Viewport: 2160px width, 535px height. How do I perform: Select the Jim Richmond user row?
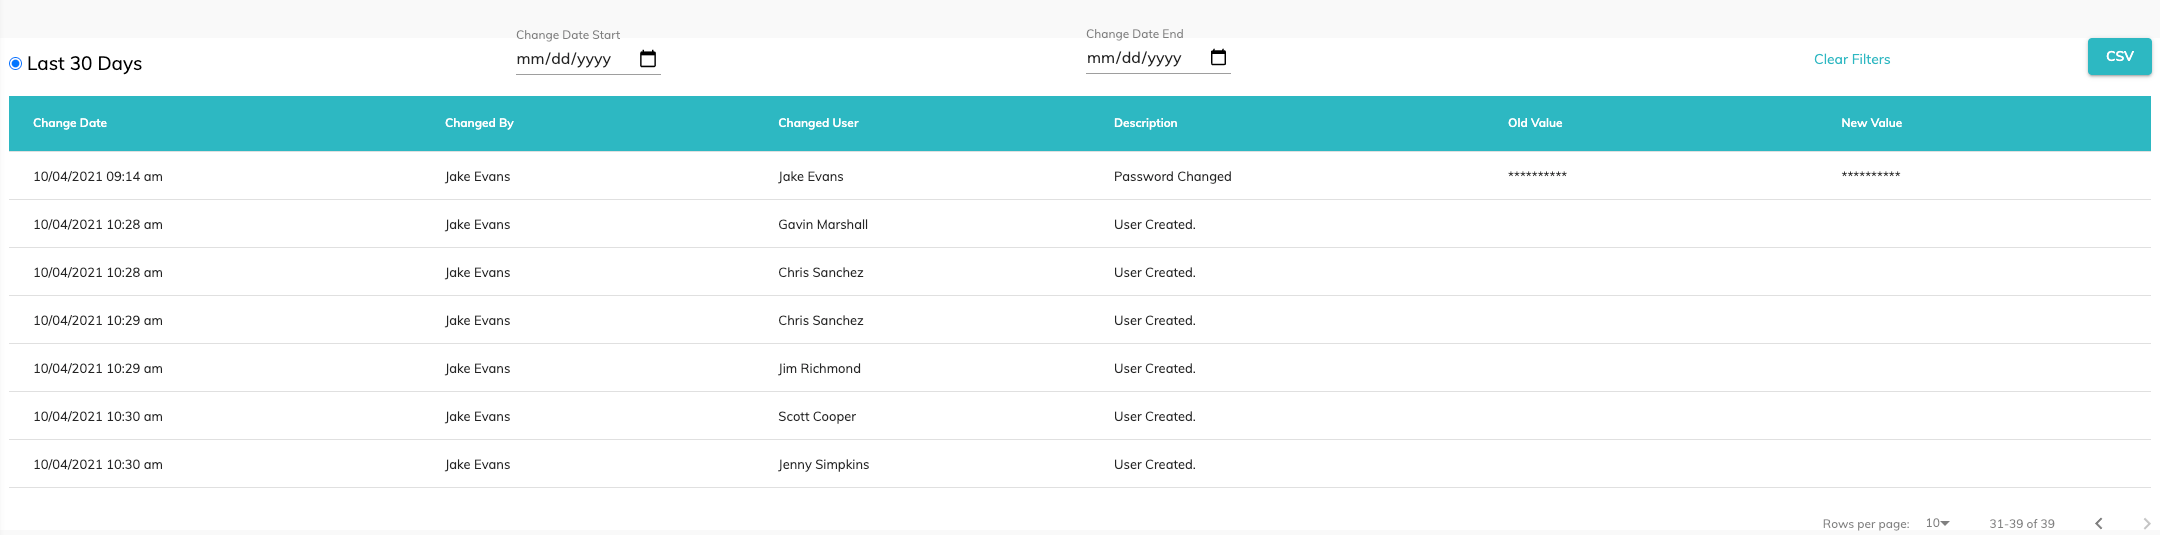pos(819,369)
